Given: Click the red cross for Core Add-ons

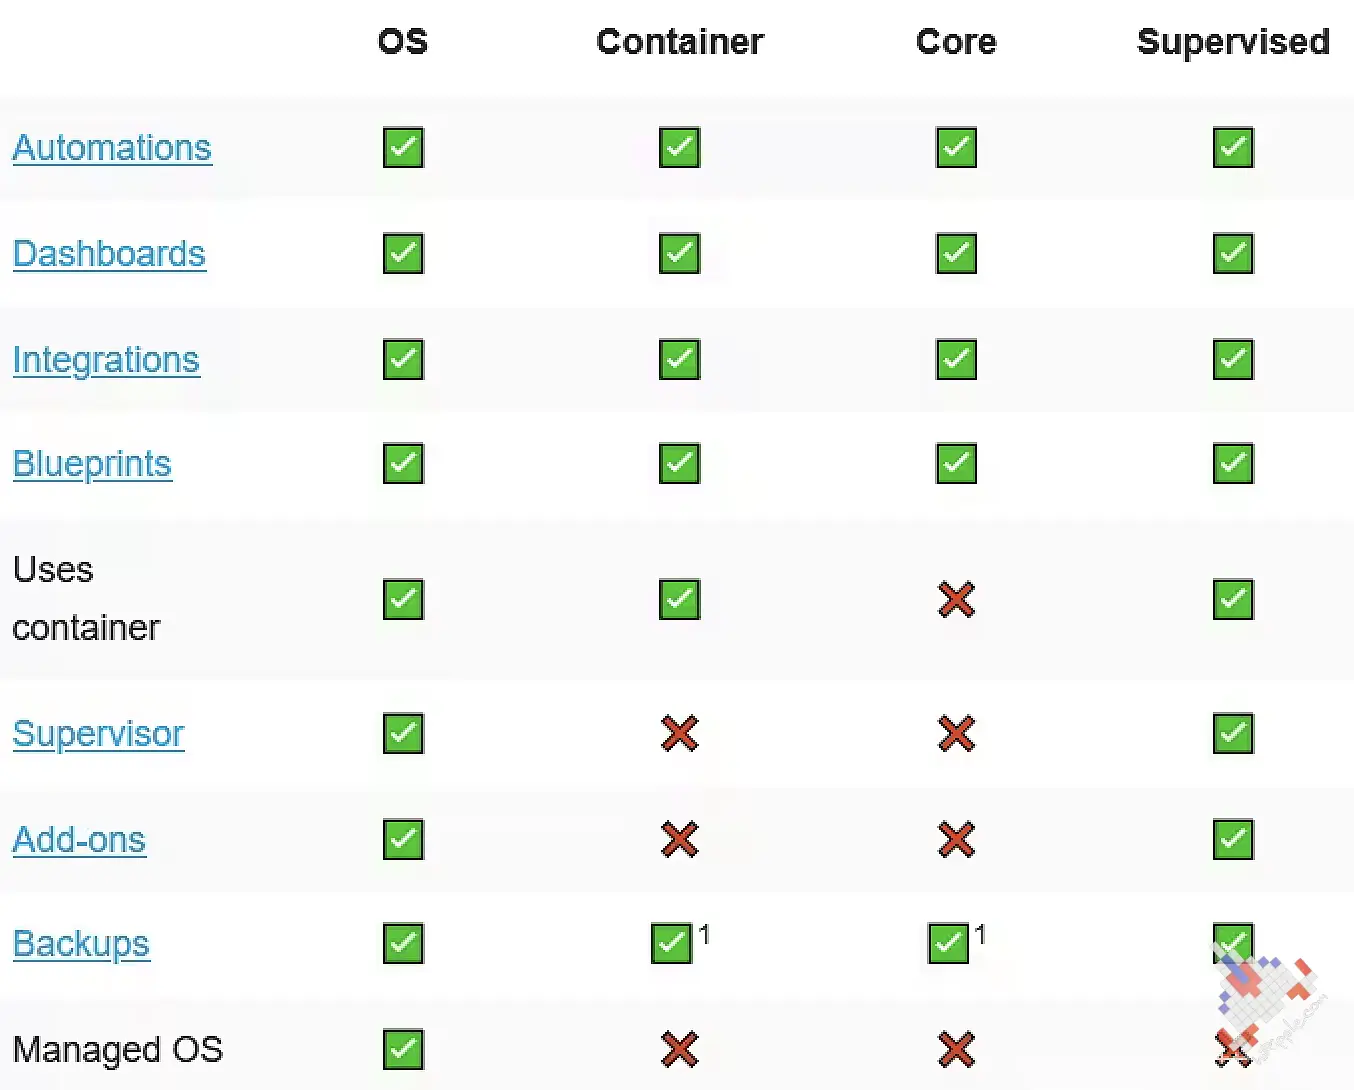Looking at the screenshot, I should tap(956, 840).
